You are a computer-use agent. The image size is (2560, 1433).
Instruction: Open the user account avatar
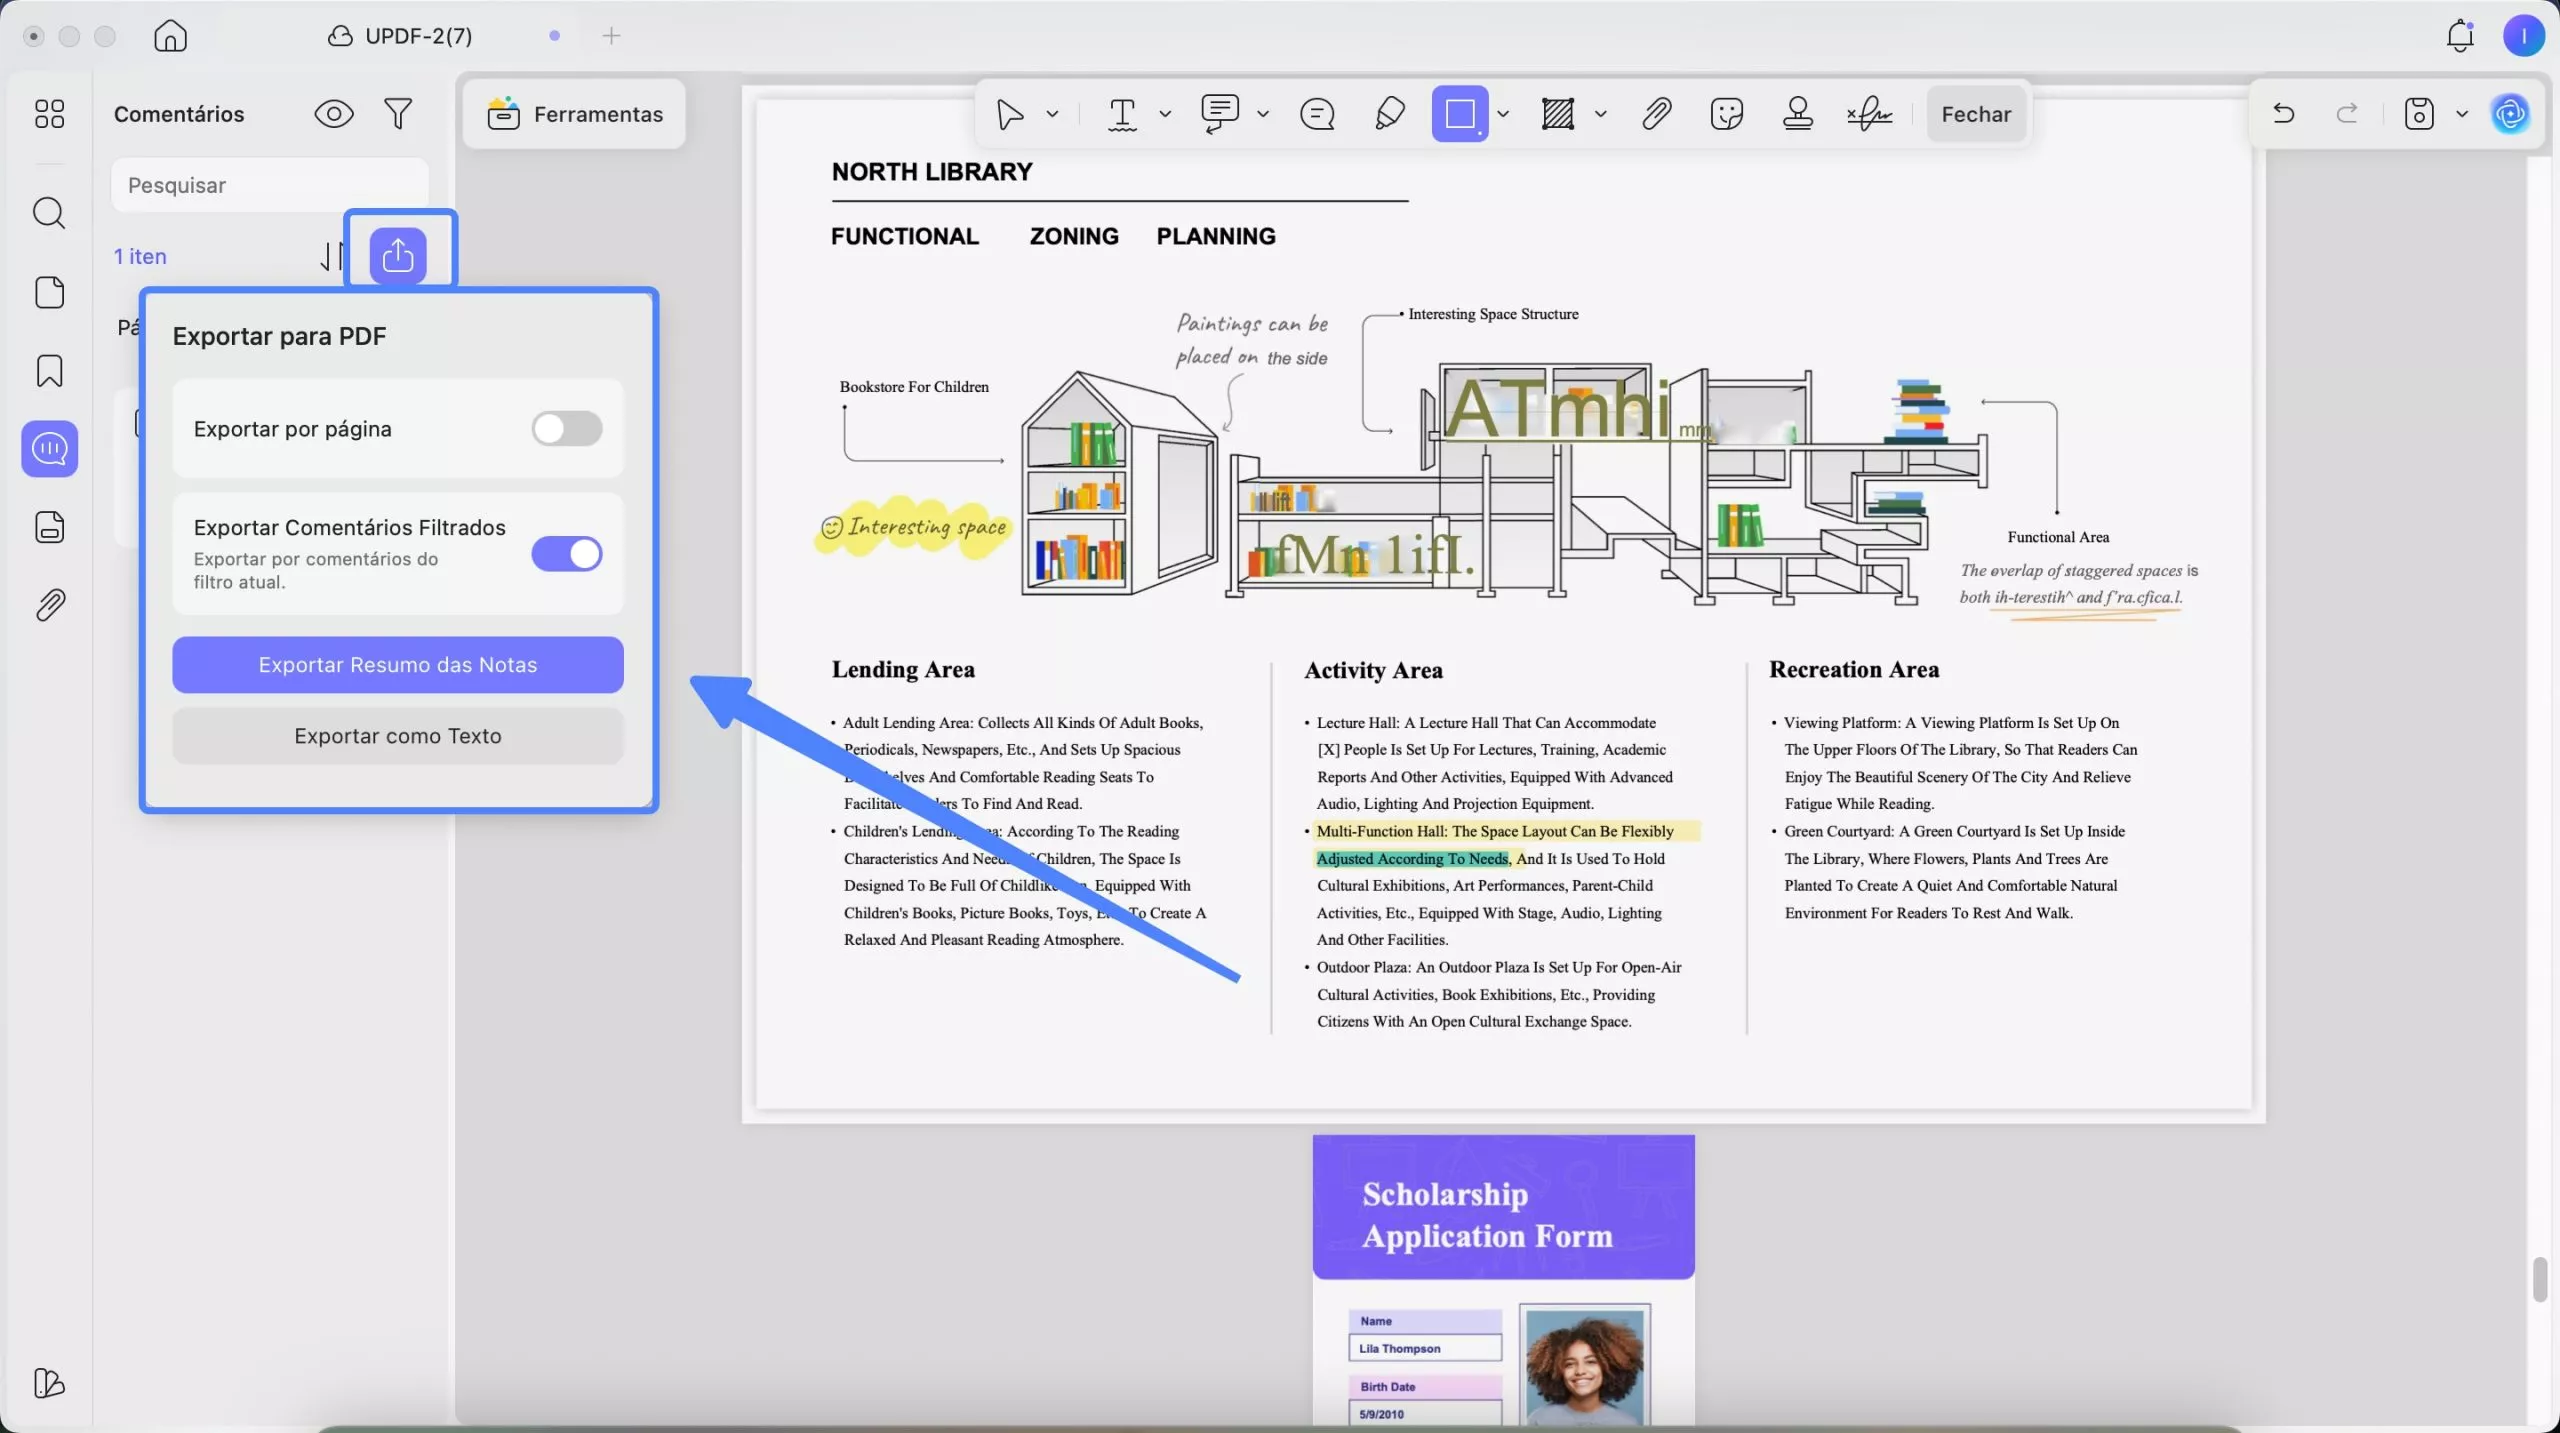(x=2523, y=36)
